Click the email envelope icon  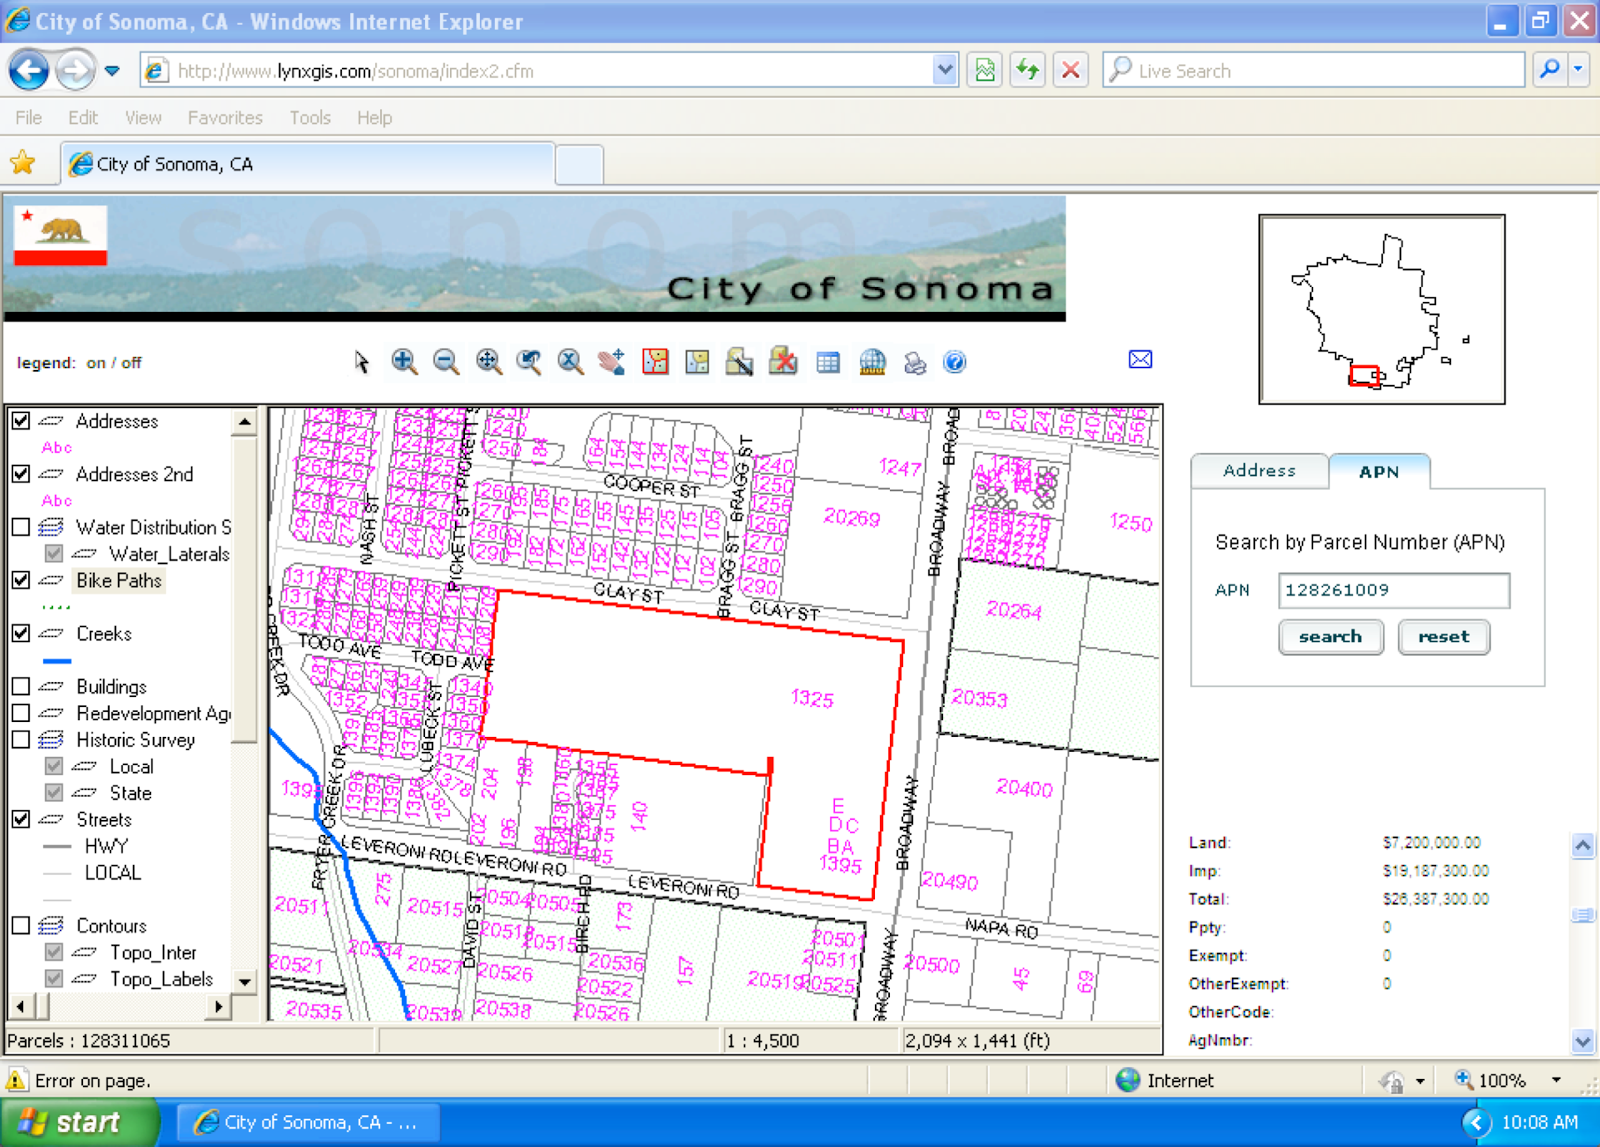pyautogui.click(x=1140, y=360)
